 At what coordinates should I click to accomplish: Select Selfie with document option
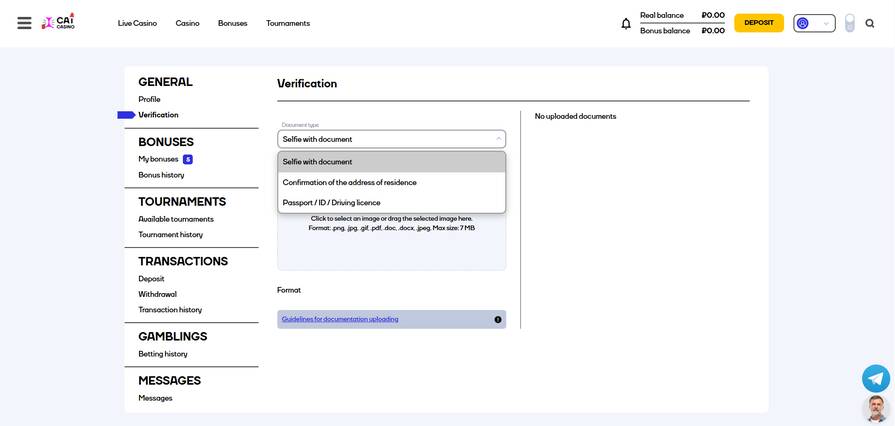[x=318, y=162]
